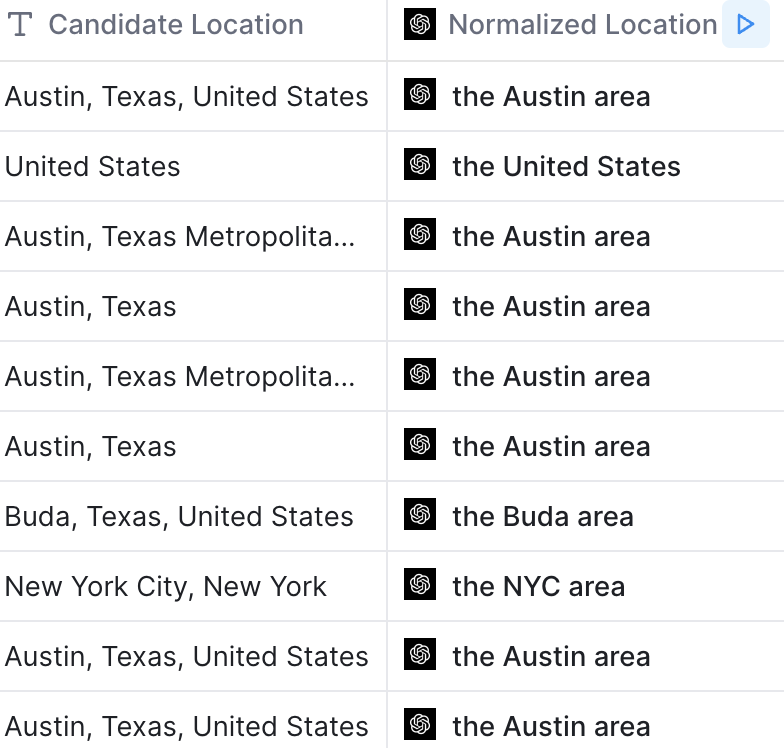Select the New York City, New York cell

pos(193,586)
